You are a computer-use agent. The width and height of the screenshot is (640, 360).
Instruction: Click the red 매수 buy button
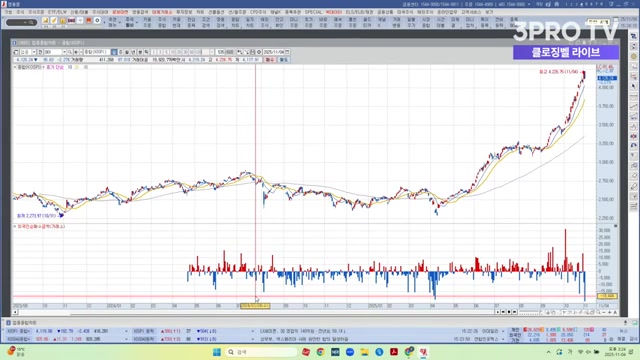pyautogui.click(x=270, y=60)
